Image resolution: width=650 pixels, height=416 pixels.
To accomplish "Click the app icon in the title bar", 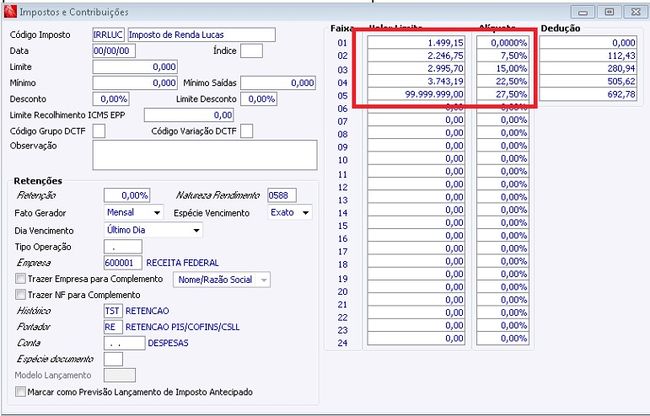I will 10,12.
